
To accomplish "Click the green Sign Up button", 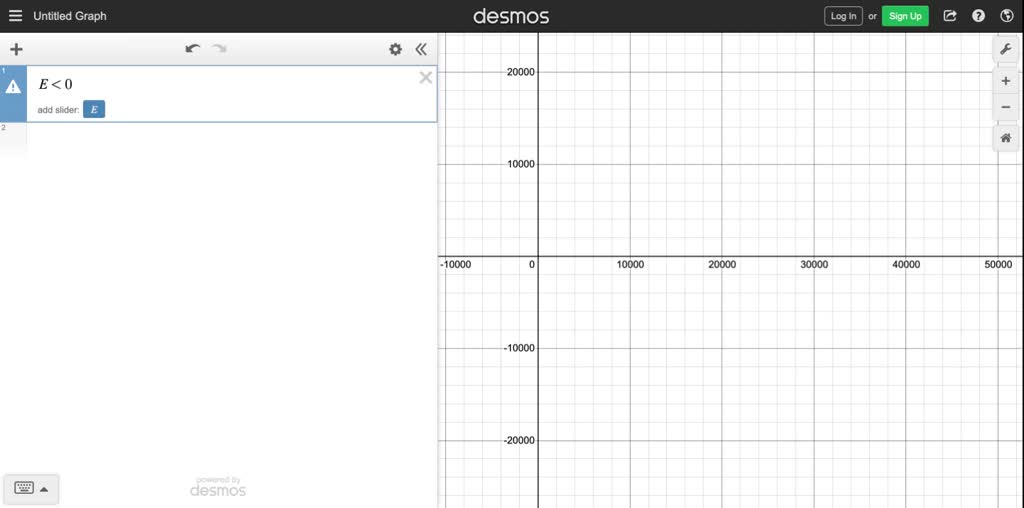I will coord(905,16).
